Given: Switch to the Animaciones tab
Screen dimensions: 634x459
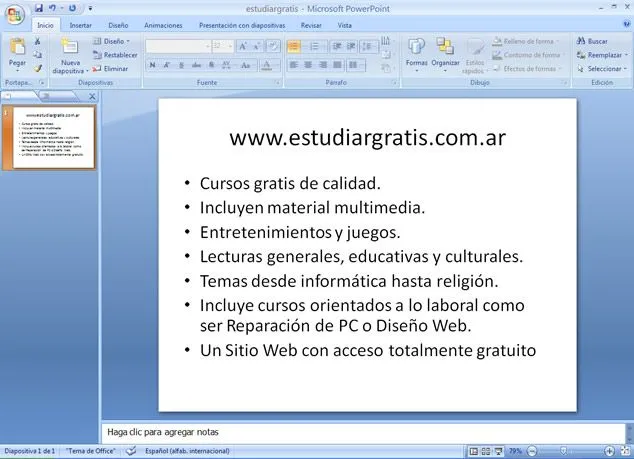Looking at the screenshot, I should (x=163, y=25).
